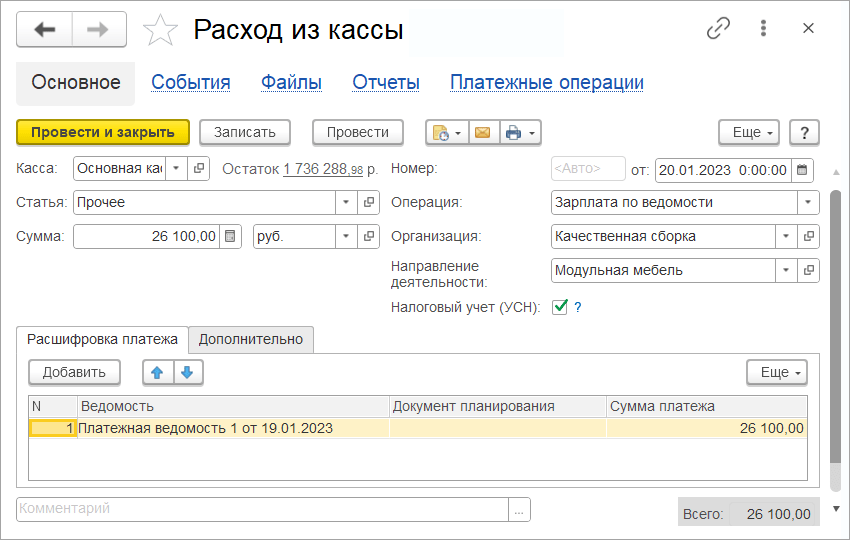Click into the Комментарий input field
The width and height of the screenshot is (850, 540).
[262, 509]
